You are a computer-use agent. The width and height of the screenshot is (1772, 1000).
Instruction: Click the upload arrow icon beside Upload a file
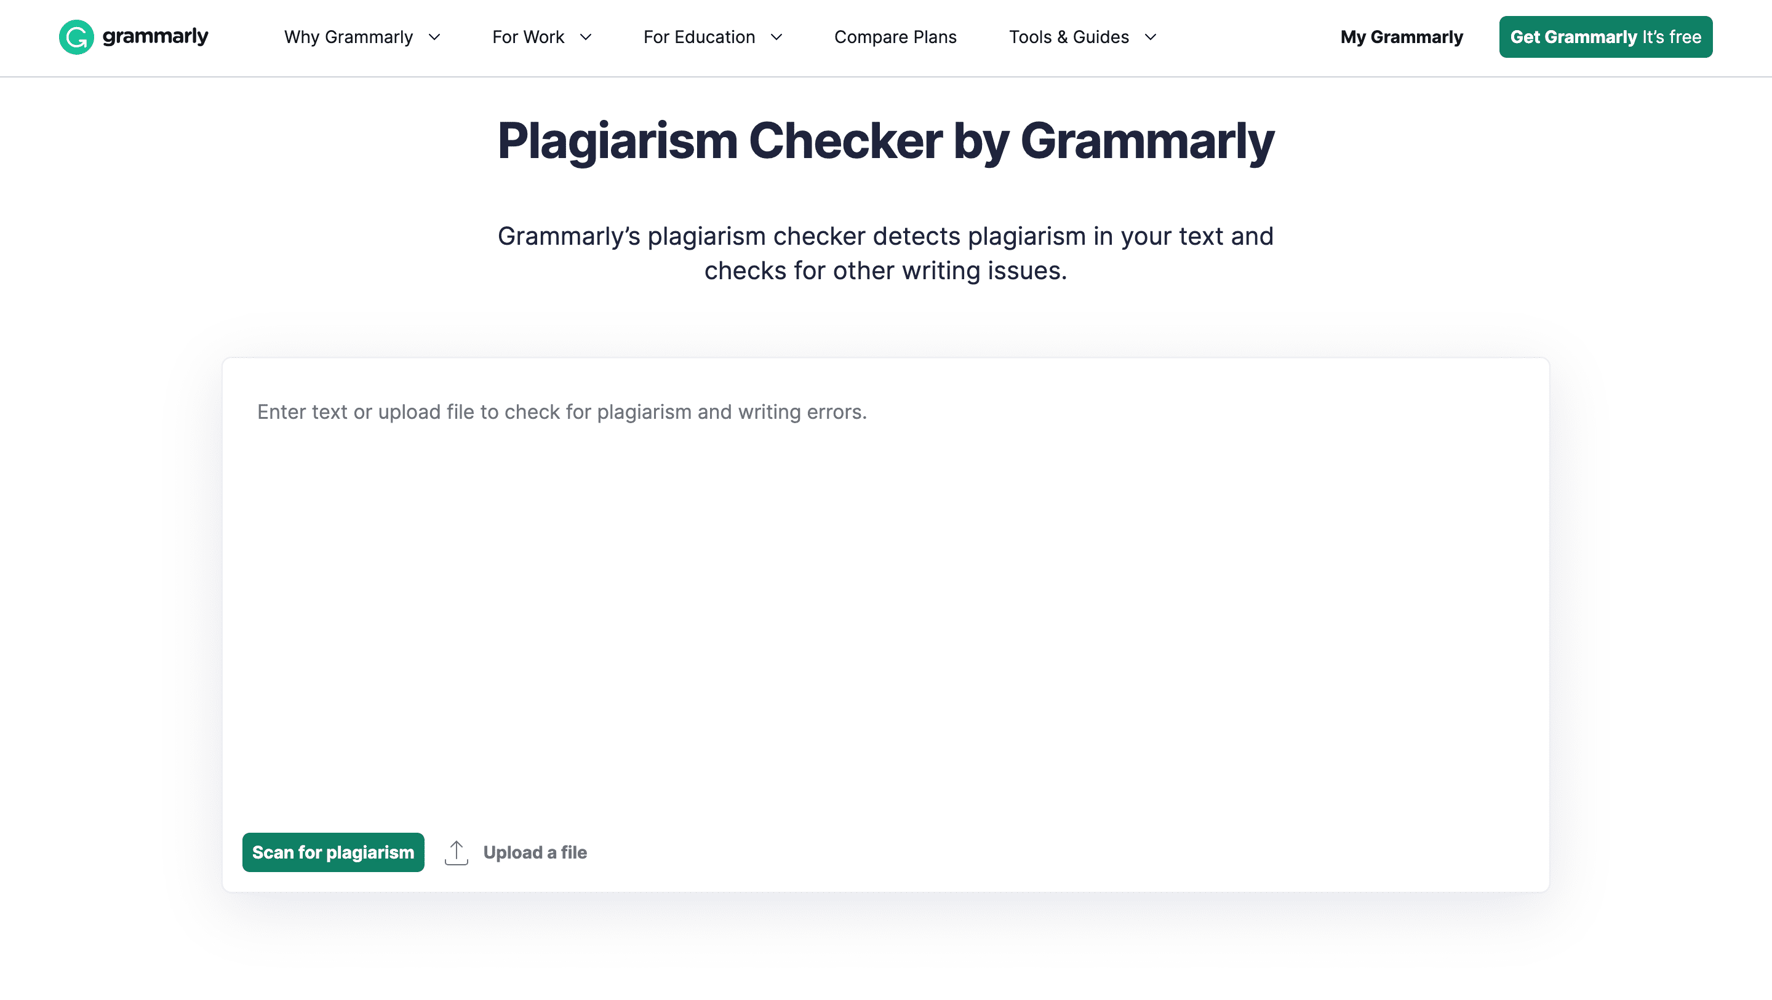456,851
